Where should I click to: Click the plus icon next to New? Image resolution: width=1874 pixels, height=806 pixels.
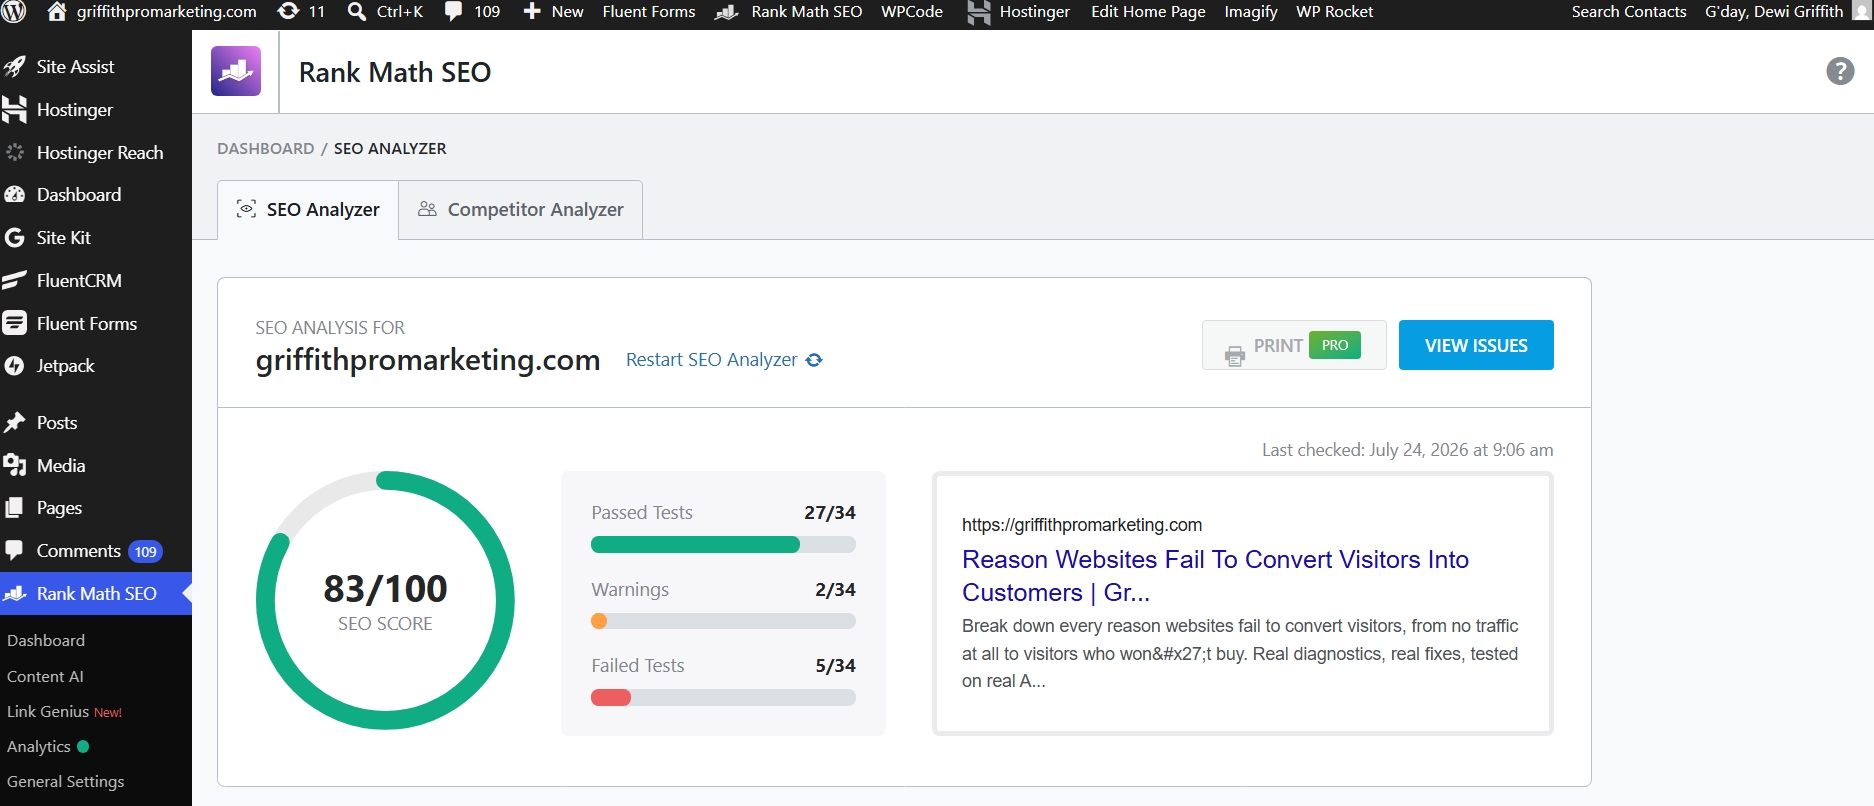pos(532,12)
